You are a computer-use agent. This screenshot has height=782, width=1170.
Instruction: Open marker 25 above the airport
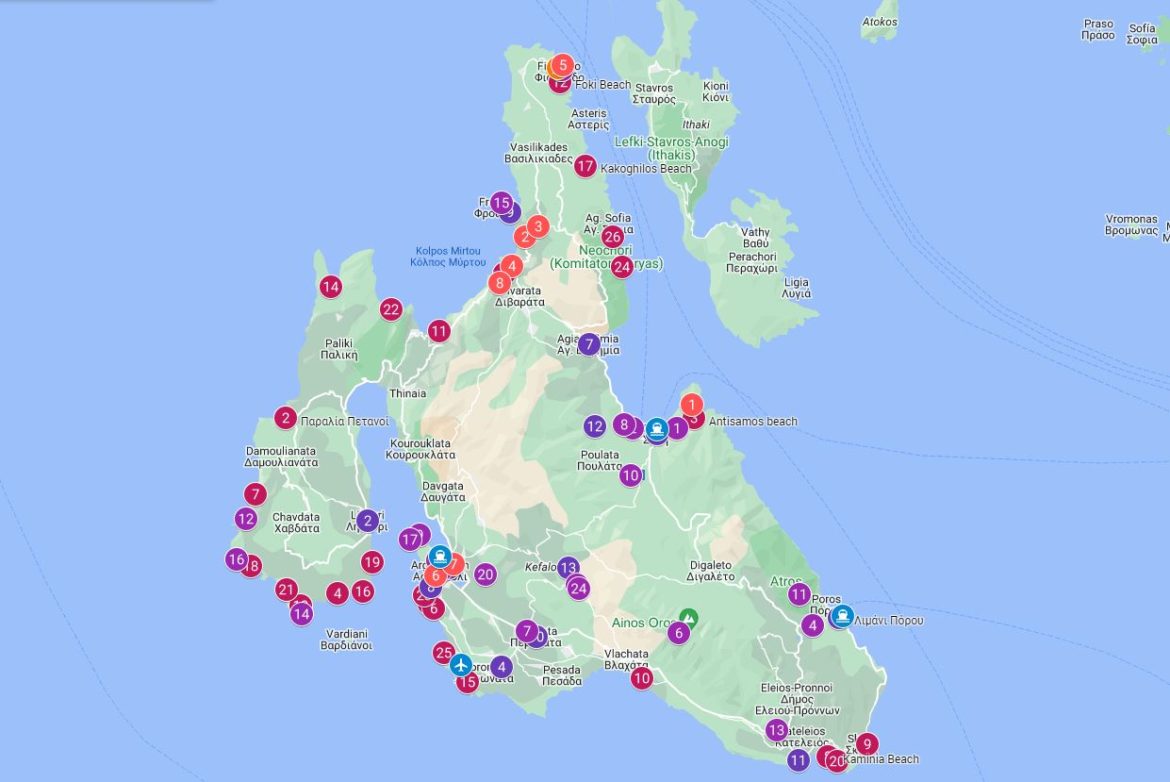tap(444, 653)
